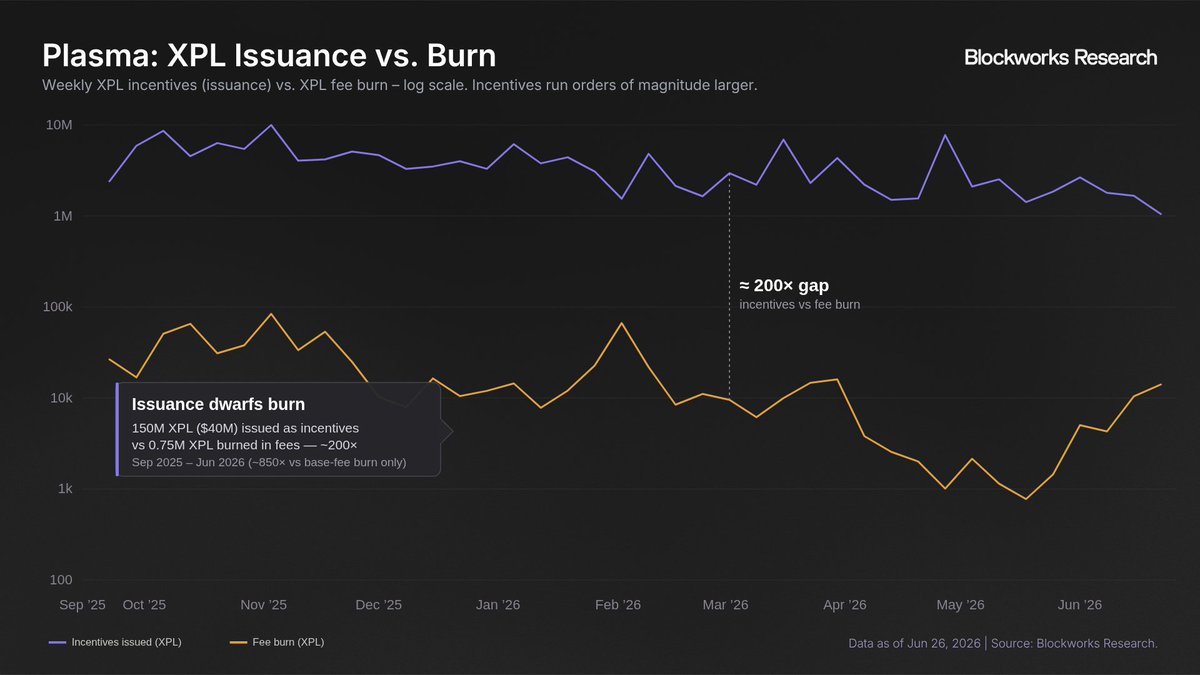Click the subtitle starting 'Weekly XPL incentives (issuance)'
The width and height of the screenshot is (1200, 675).
[x=400, y=86]
